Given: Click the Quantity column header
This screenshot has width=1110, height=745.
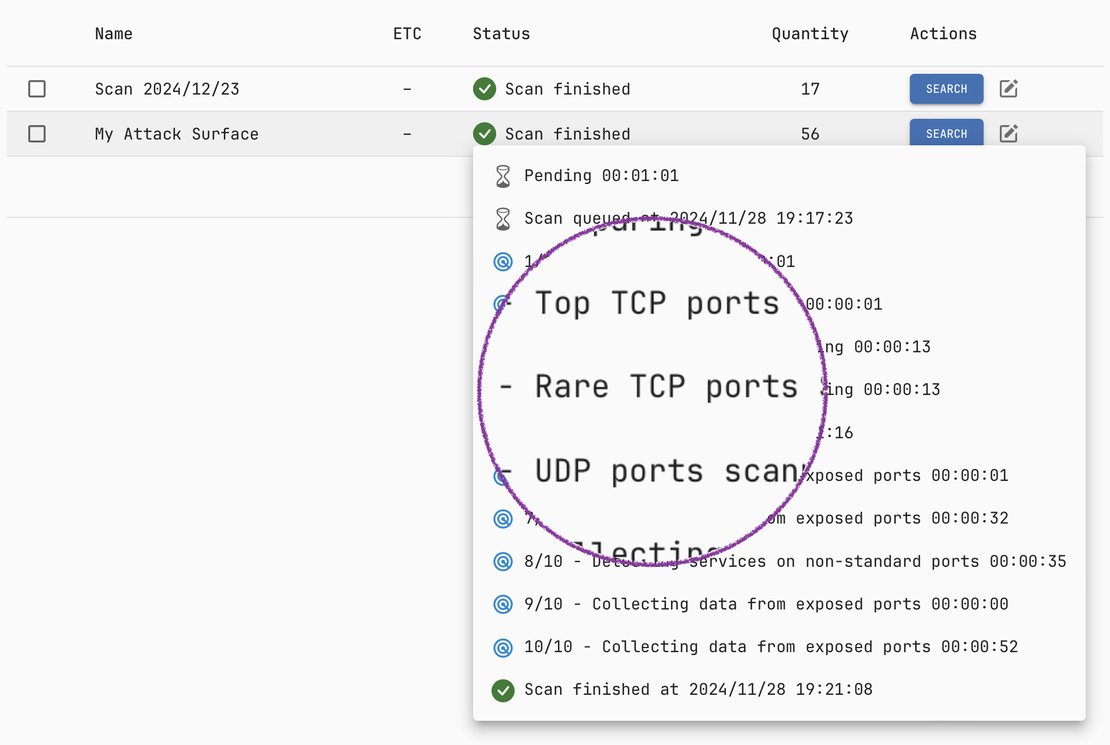Looking at the screenshot, I should (x=810, y=33).
